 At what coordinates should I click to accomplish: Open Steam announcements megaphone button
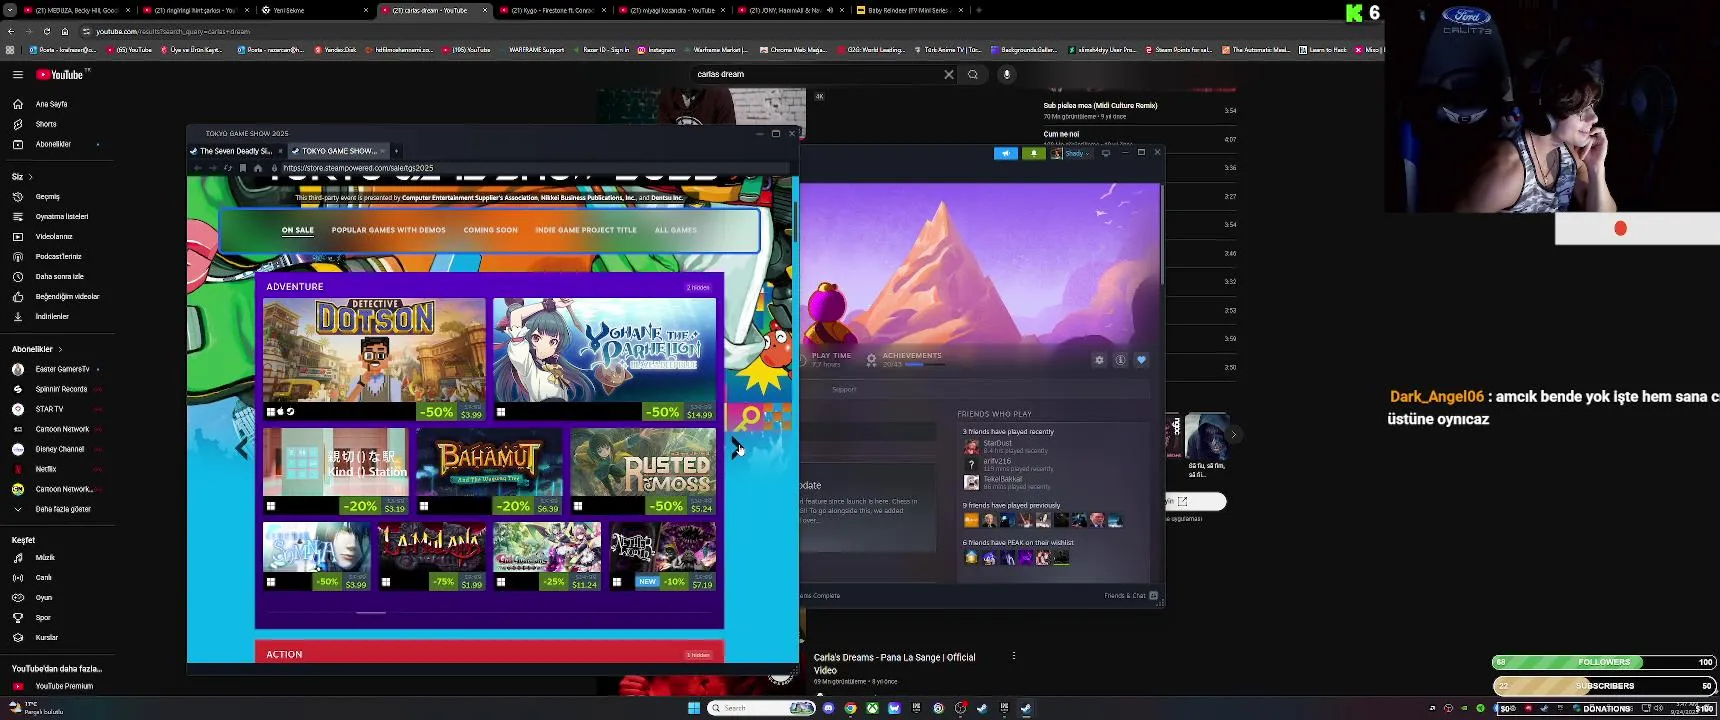coord(1006,153)
